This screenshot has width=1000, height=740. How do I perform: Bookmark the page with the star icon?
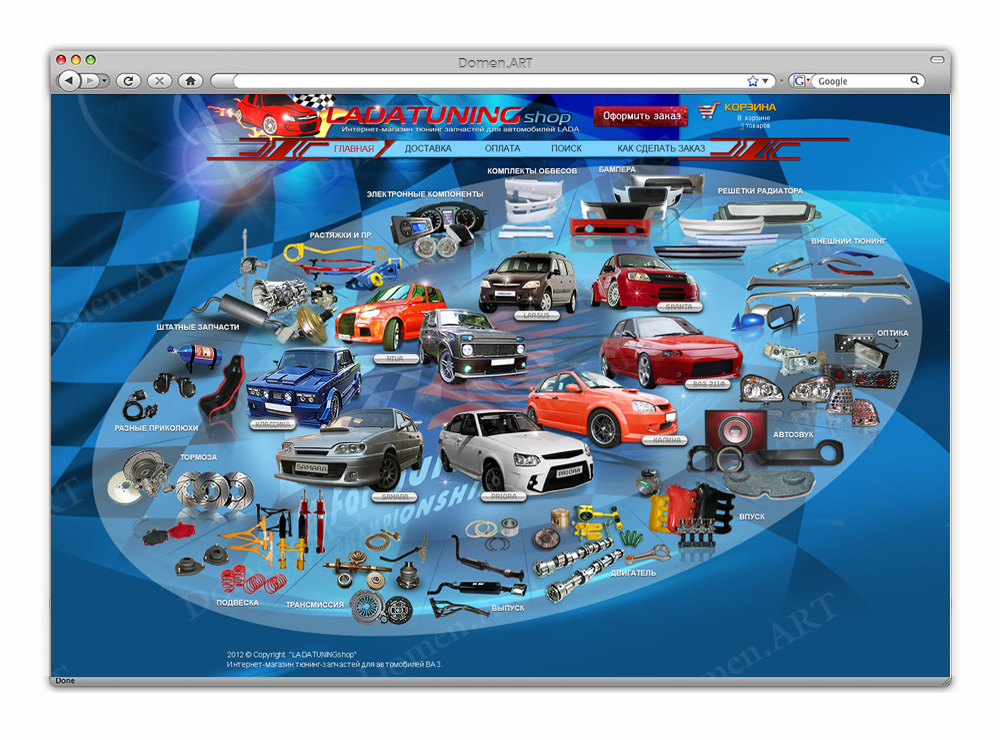pos(753,81)
